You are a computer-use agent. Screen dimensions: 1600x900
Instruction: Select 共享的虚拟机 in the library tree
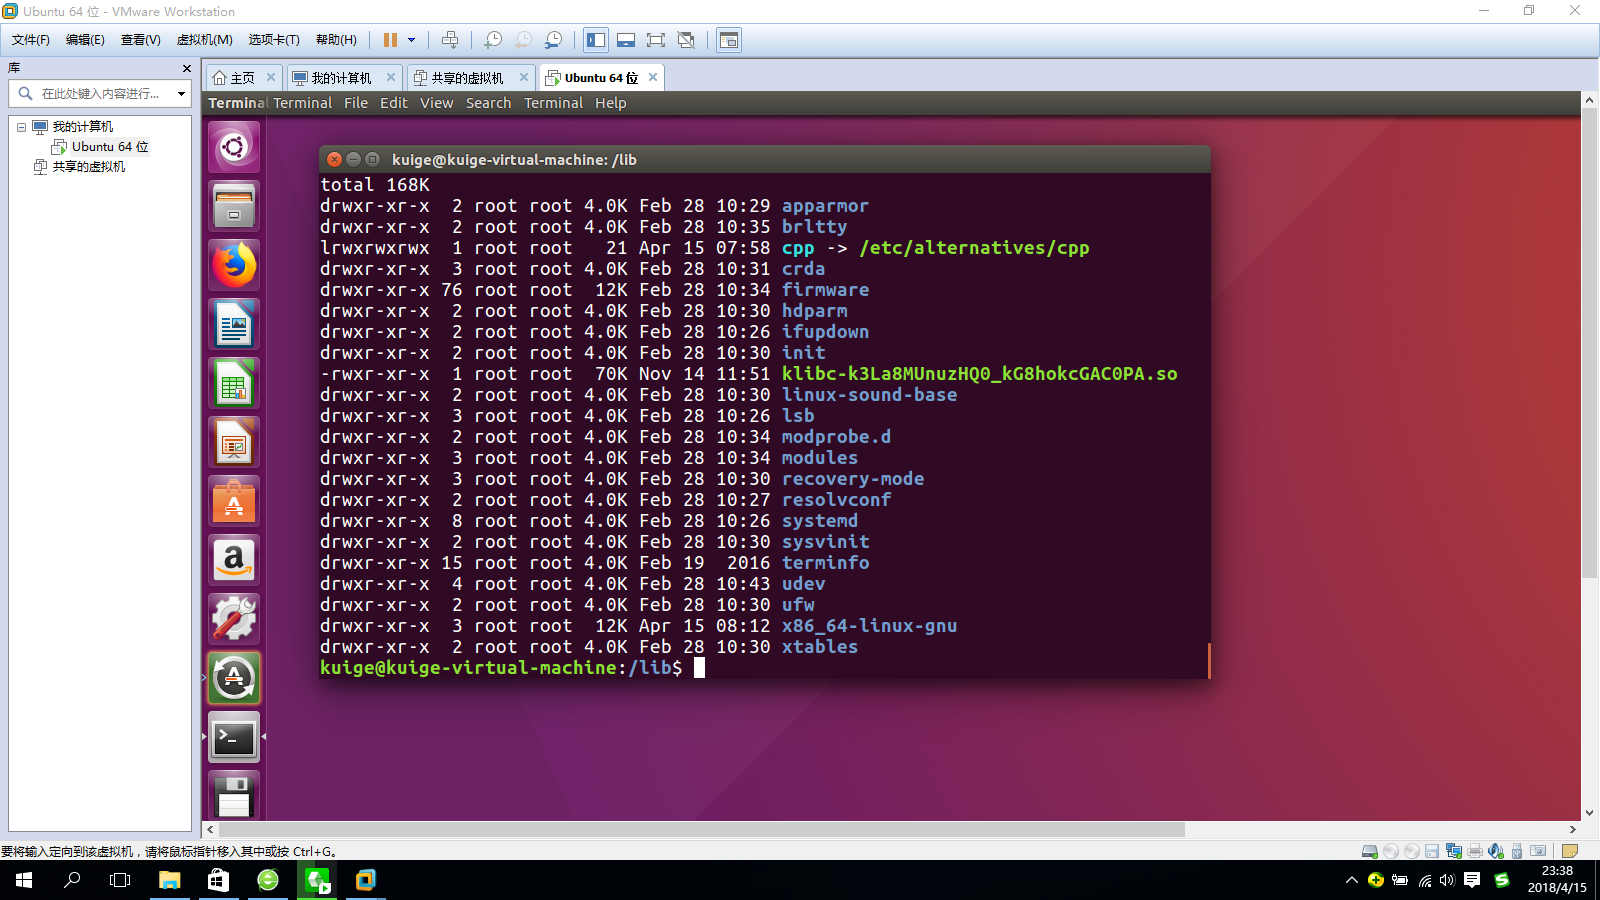point(88,167)
